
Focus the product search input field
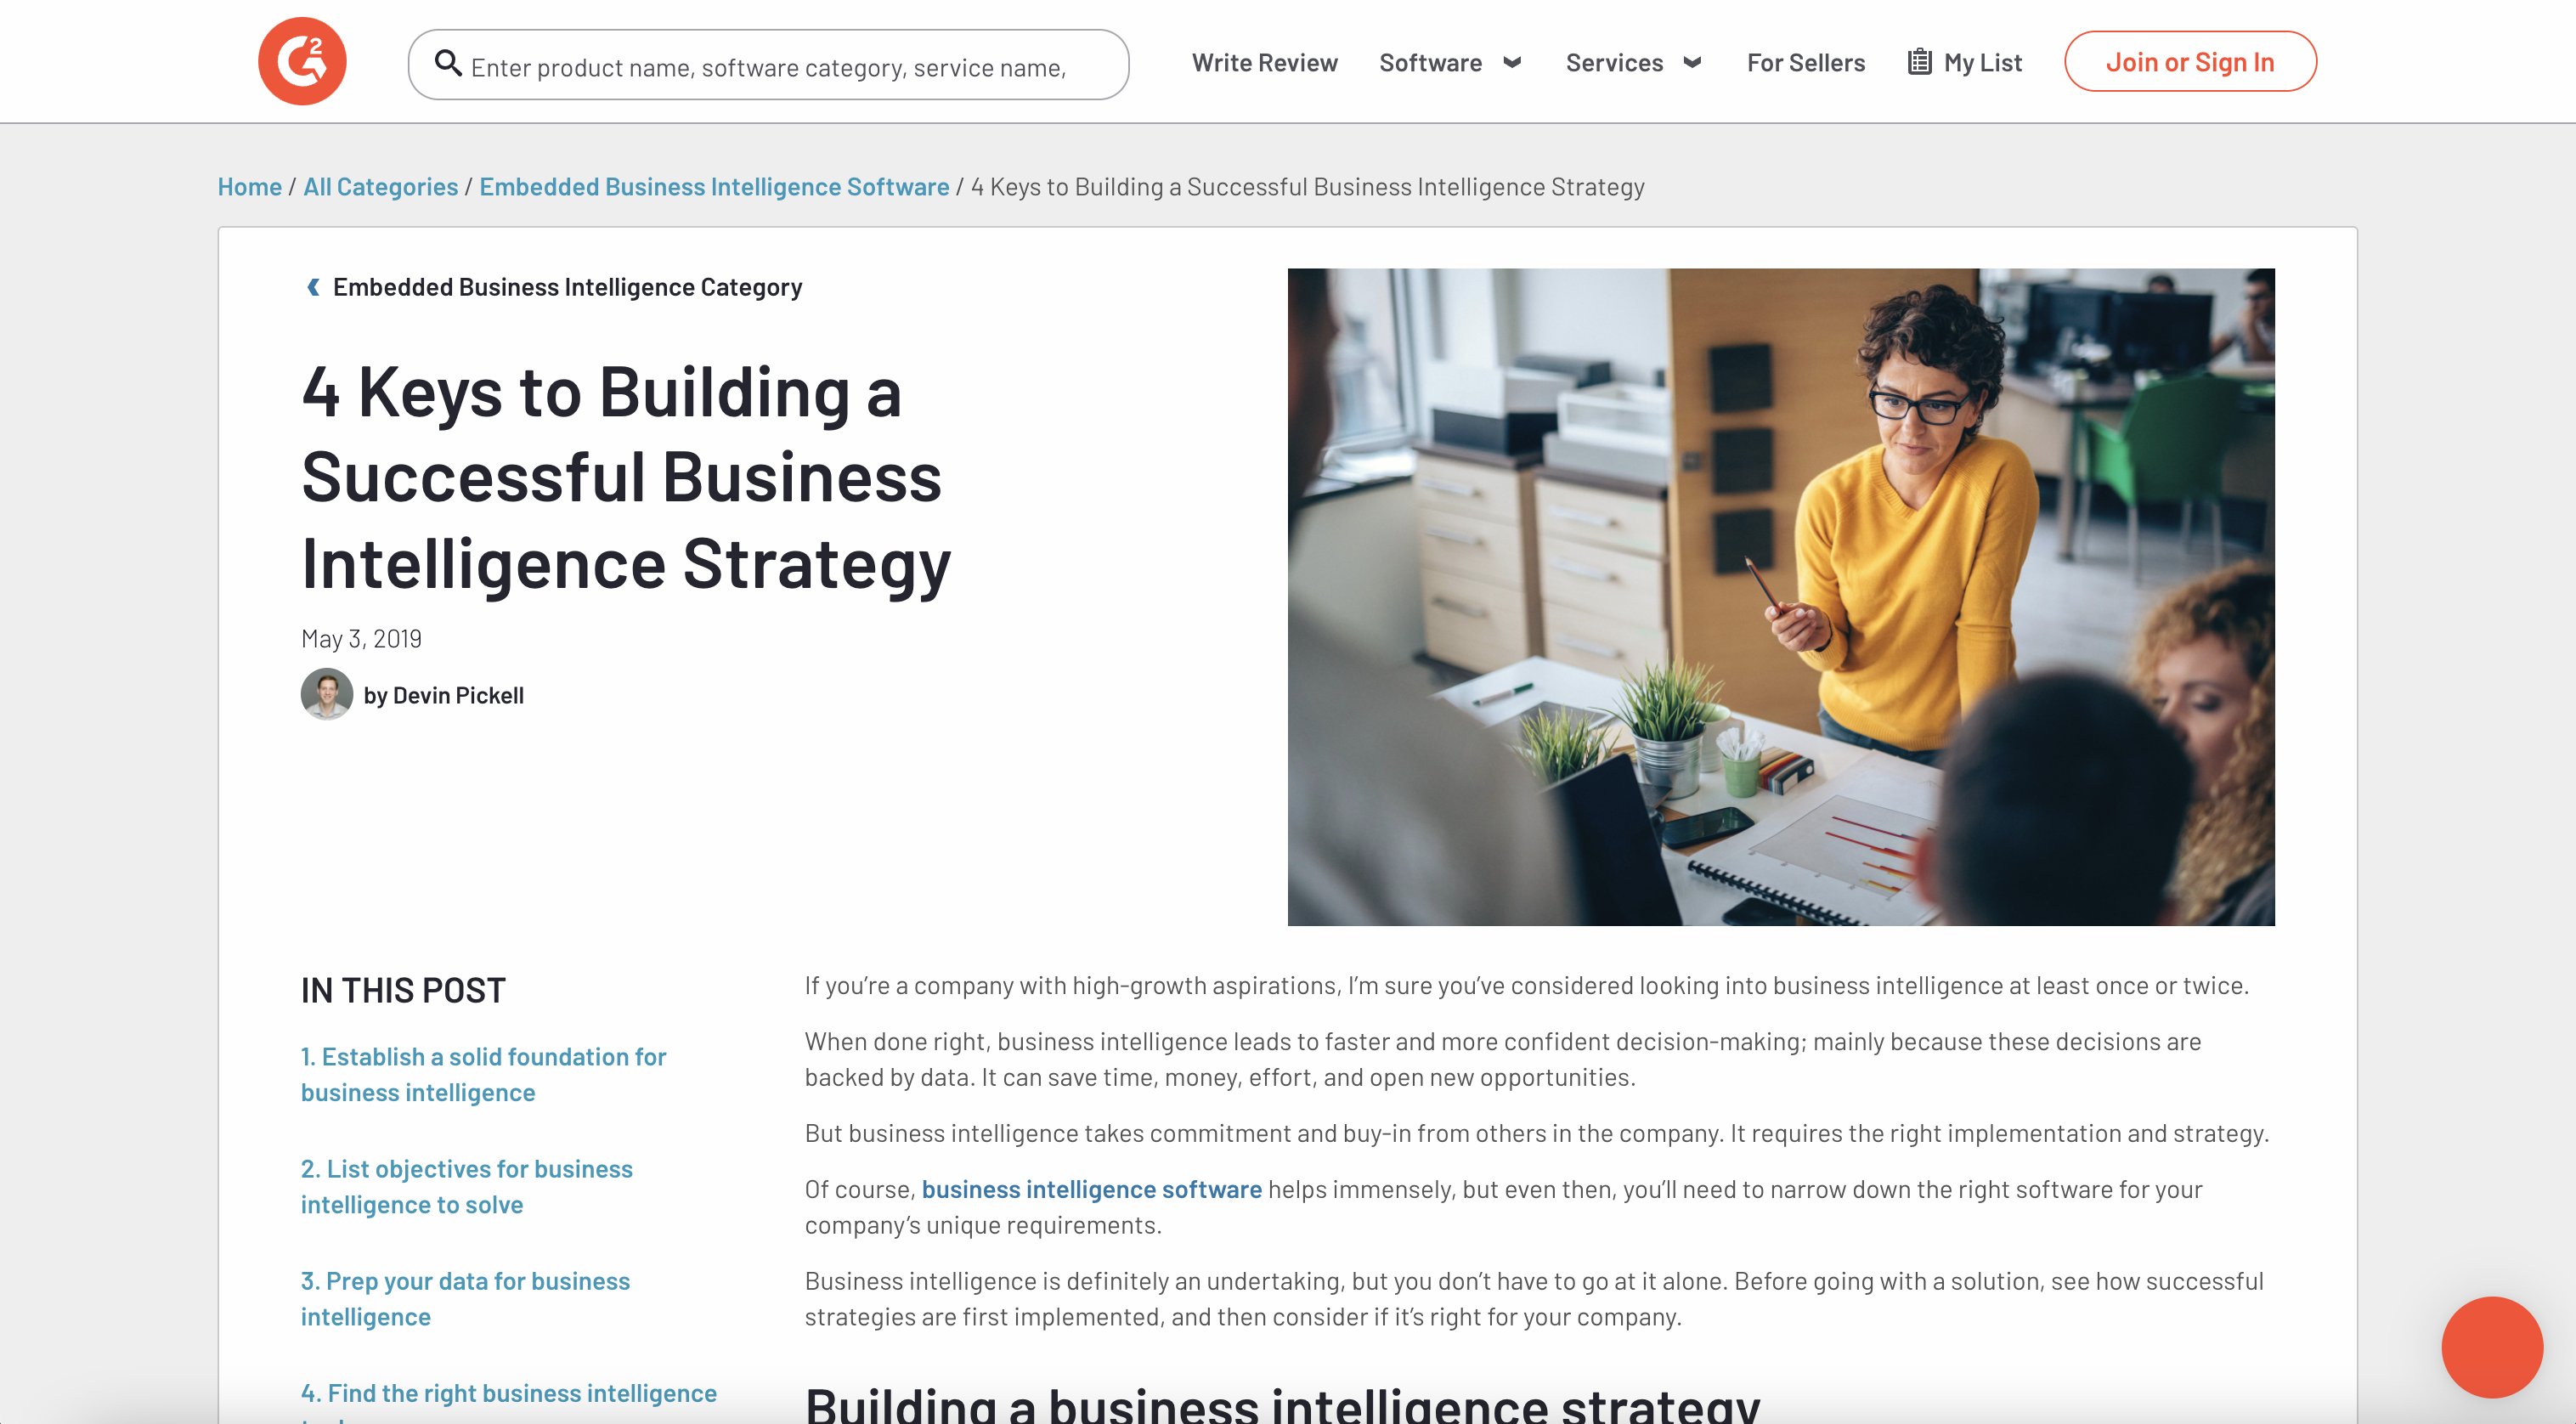coord(768,64)
